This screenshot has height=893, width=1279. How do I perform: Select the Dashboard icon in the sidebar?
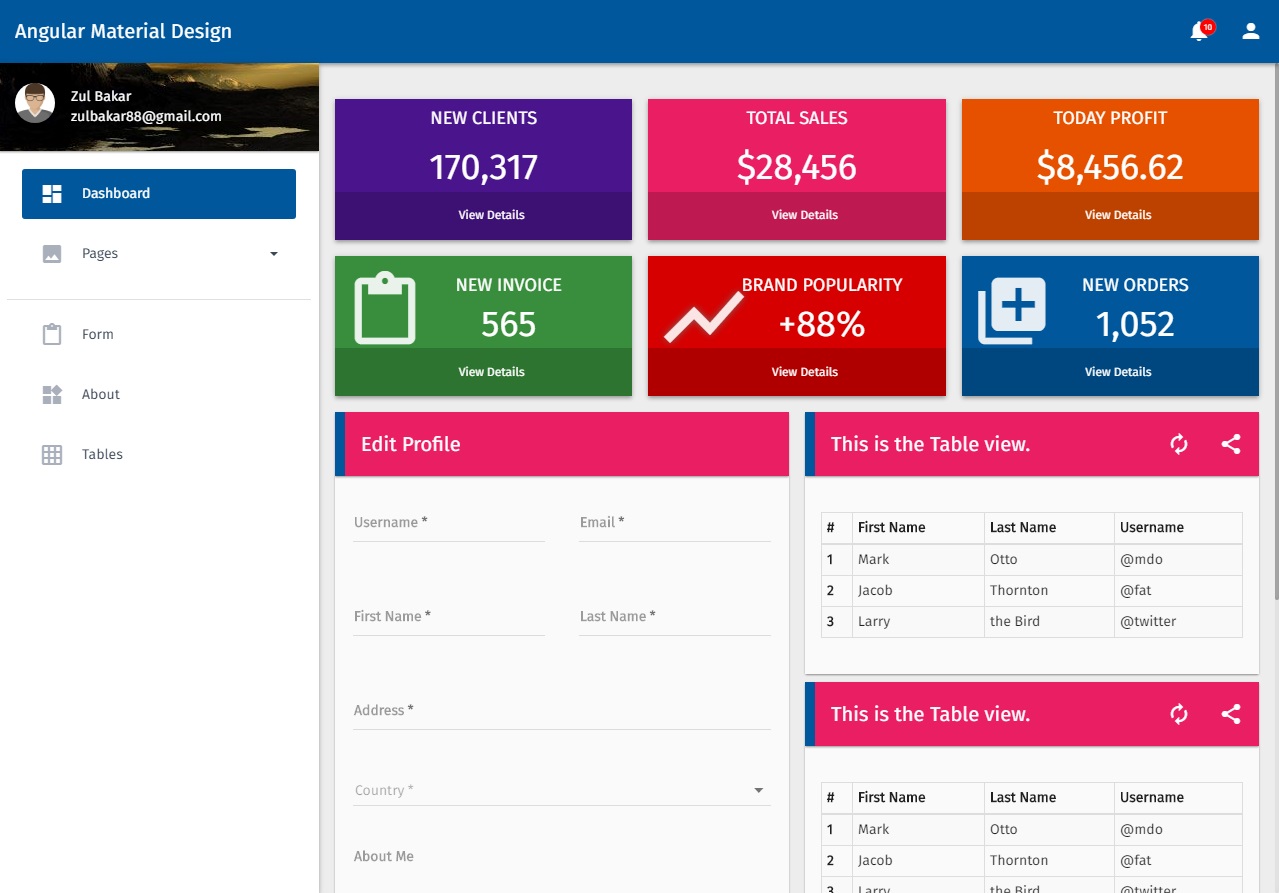point(51,193)
